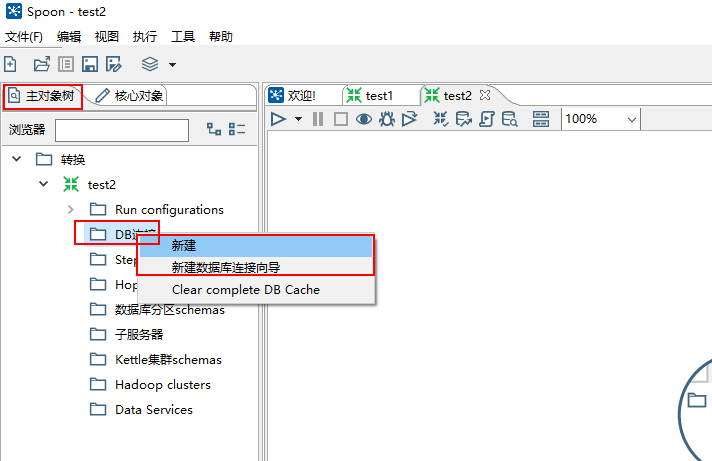This screenshot has height=461, width=712.
Task: Open the 文件(F) menu
Action: pyautogui.click(x=24, y=36)
